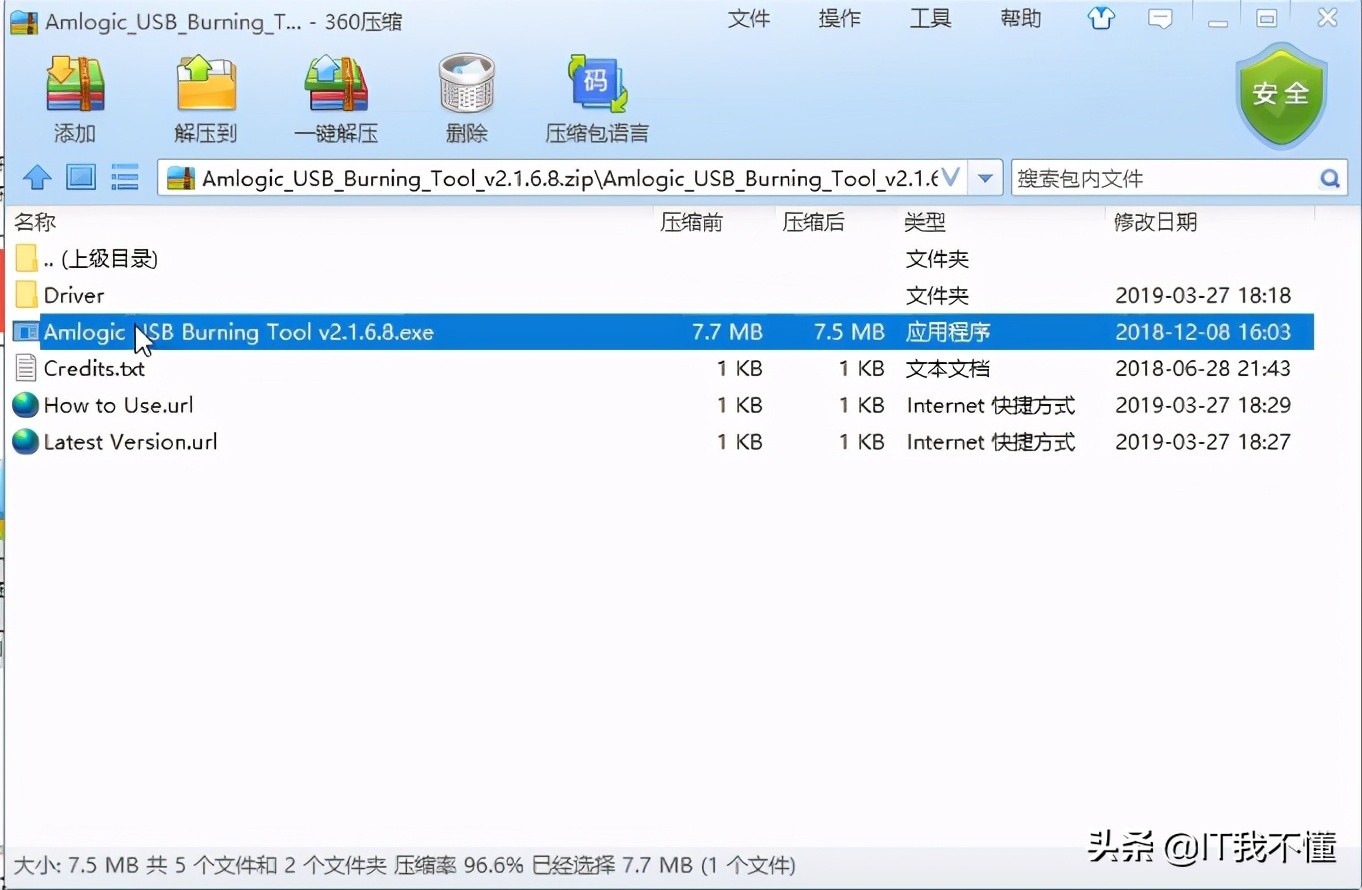The width and height of the screenshot is (1362, 890).
Task: Click the up arrow to go up a level
Action: 36,177
